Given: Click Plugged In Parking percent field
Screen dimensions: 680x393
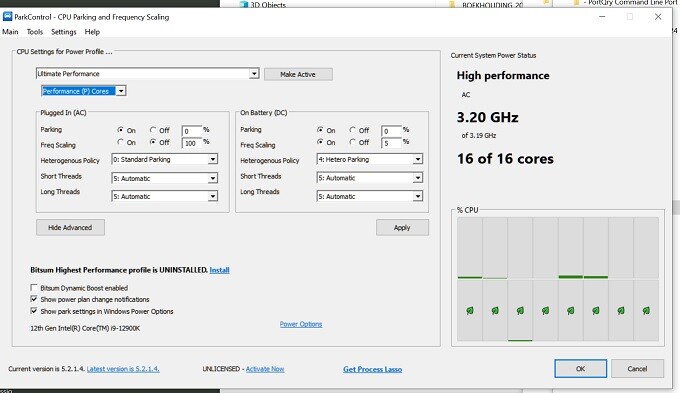Looking at the screenshot, I should tap(192, 131).
